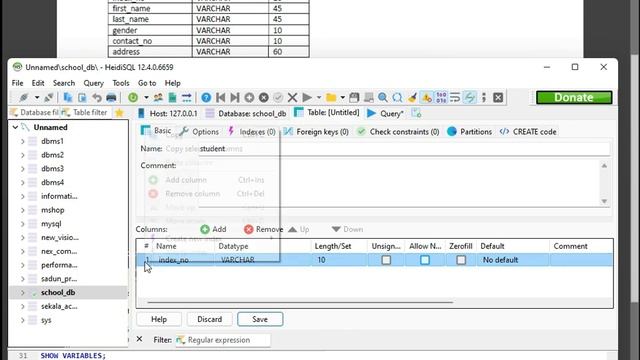Open the User manager icon
This screenshot has width=640, height=360.
pos(158,98)
